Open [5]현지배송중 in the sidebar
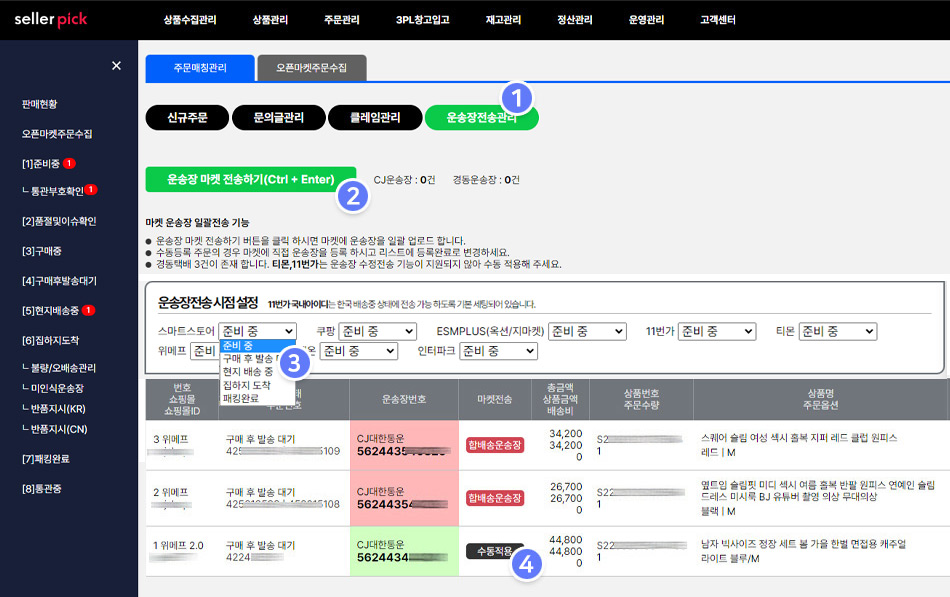Image resolution: width=950 pixels, height=597 pixels. pos(50,310)
